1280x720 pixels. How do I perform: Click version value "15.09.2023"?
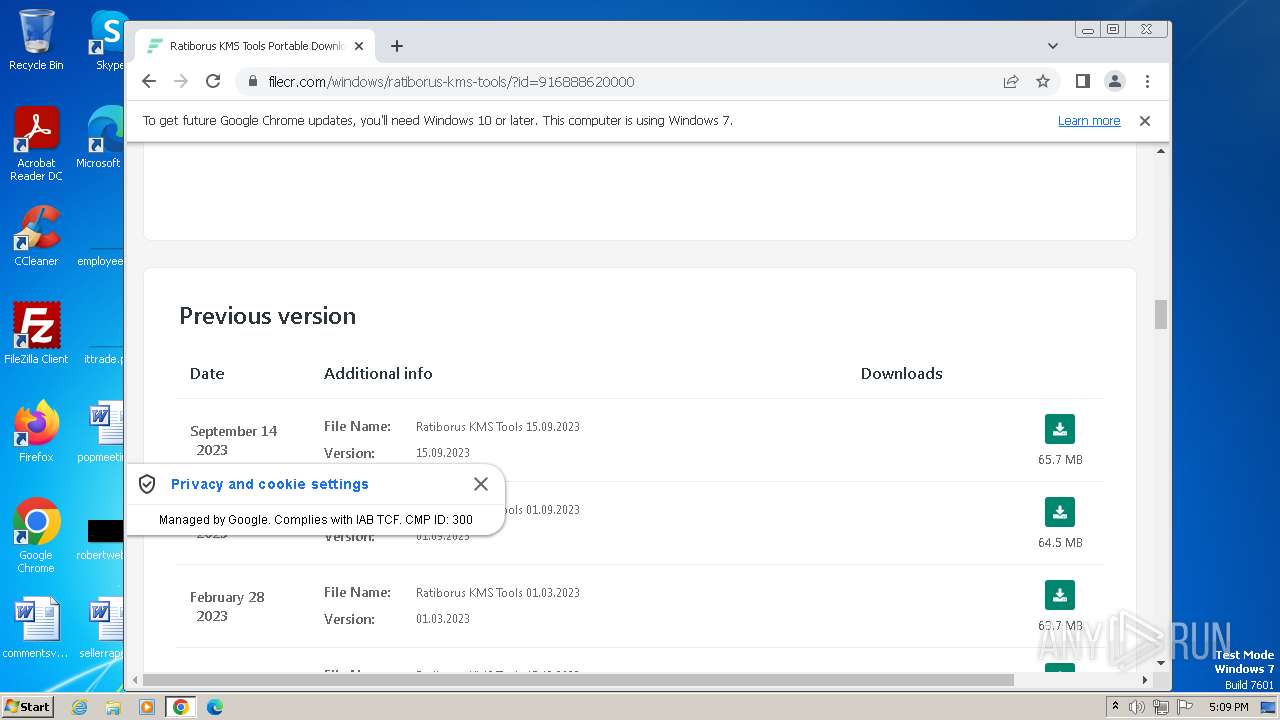tap(443, 453)
